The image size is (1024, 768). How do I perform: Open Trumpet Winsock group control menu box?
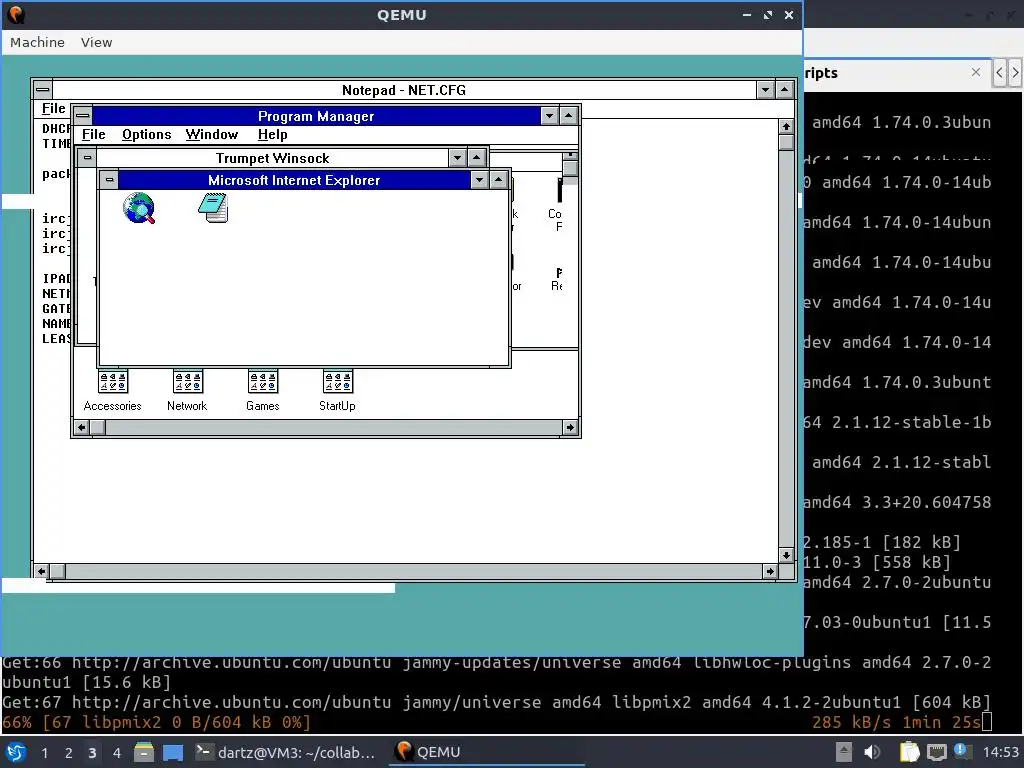tap(87, 158)
